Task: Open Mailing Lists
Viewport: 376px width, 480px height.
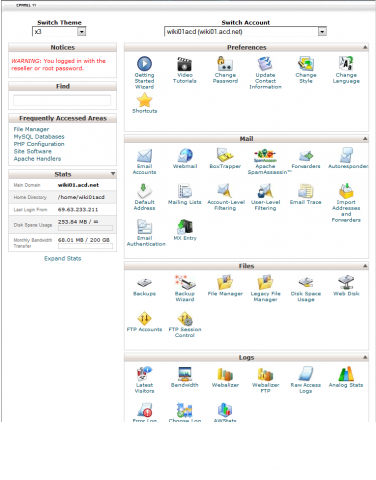Action: 185,194
